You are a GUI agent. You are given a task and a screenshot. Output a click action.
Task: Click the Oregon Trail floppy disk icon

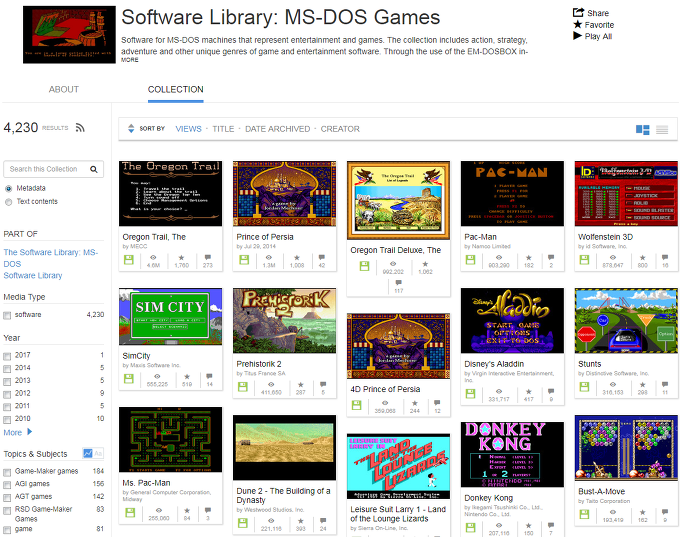tap(129, 260)
